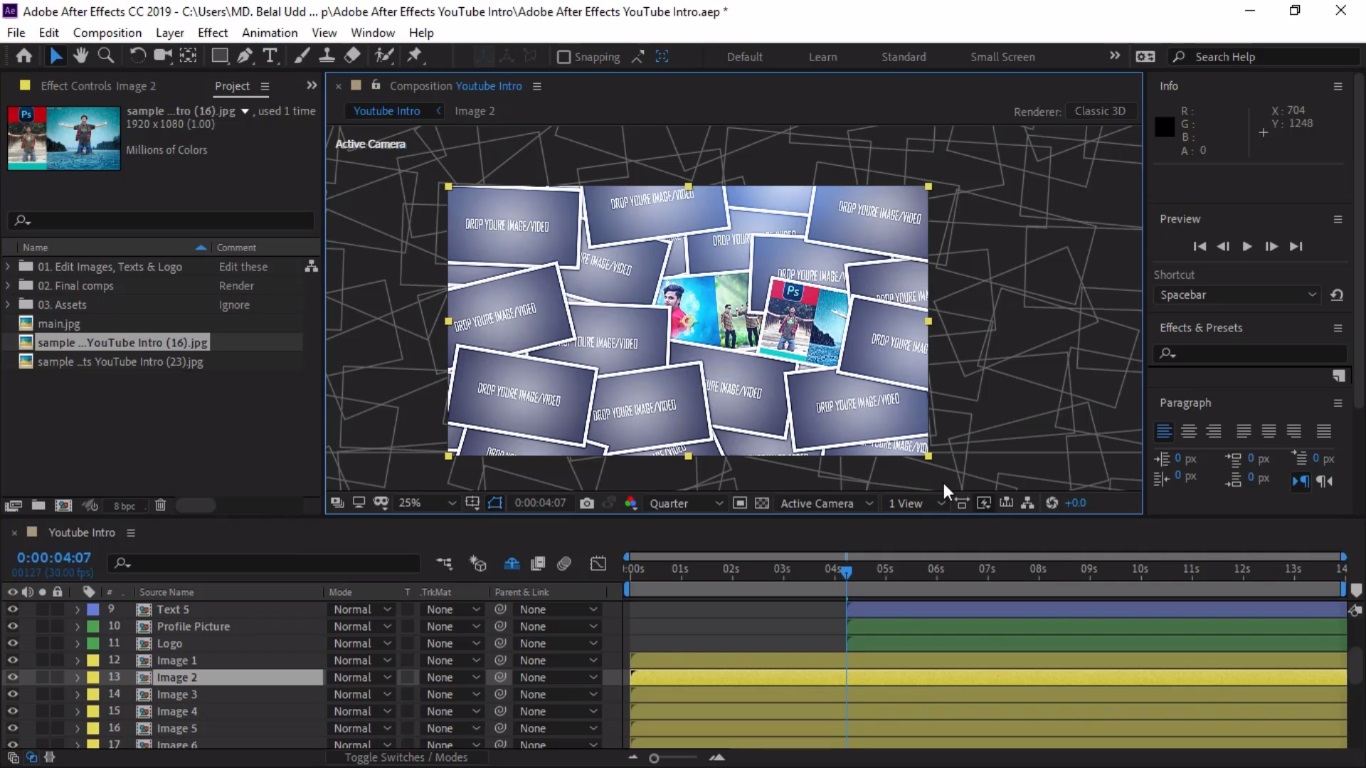Viewport: 1366px width, 768px height.
Task: Click the Classic 3D renderer button
Action: pyautogui.click(x=1100, y=111)
